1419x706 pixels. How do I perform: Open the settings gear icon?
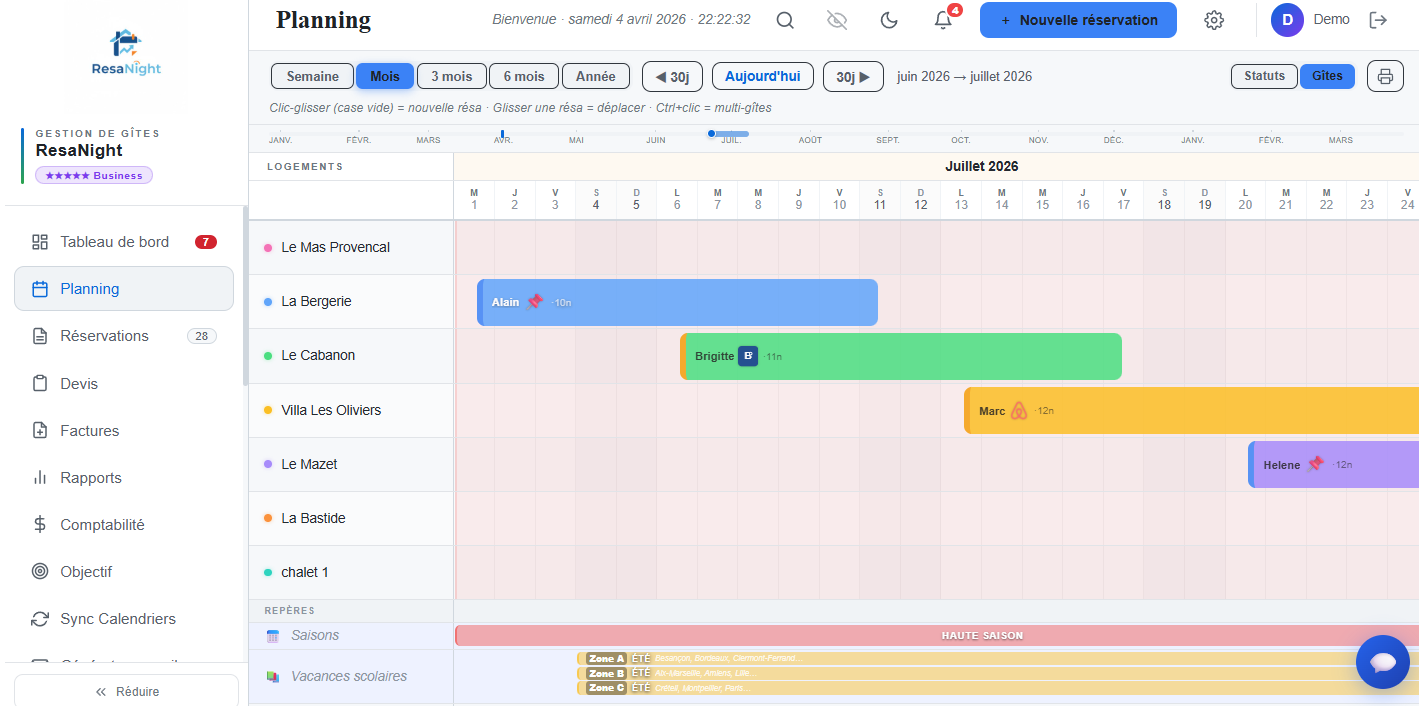tap(1214, 20)
